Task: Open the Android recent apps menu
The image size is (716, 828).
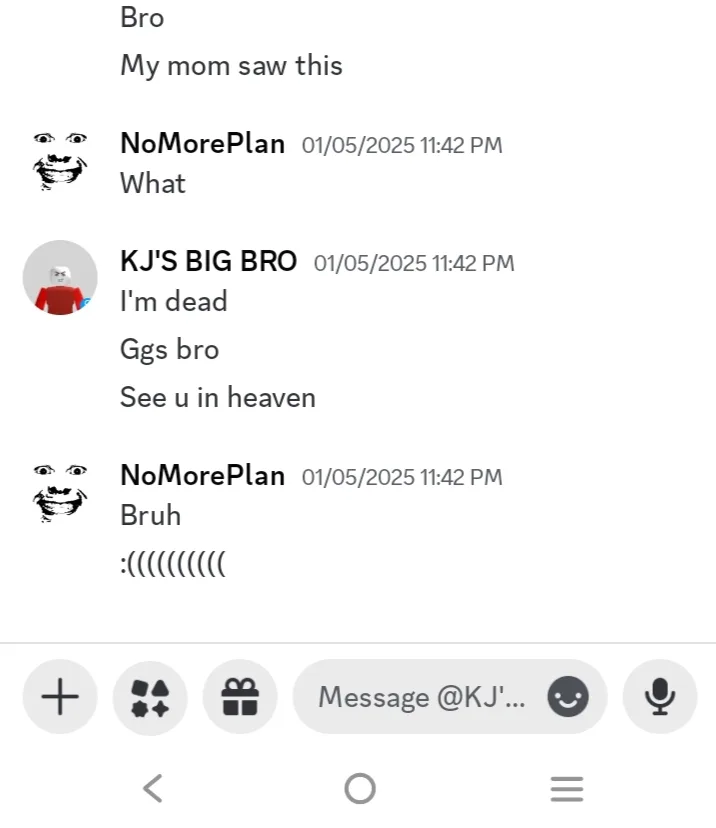Action: 567,788
